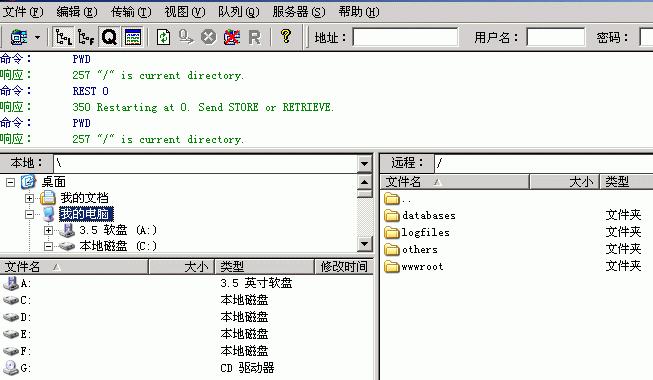
Task: Sort local list by 类型 column
Action: [264, 267]
